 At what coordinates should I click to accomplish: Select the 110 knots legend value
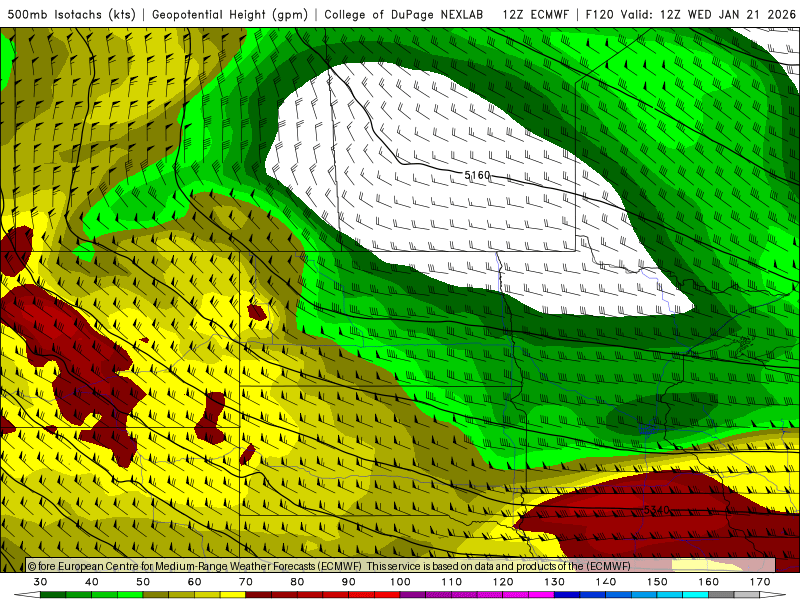(452, 582)
